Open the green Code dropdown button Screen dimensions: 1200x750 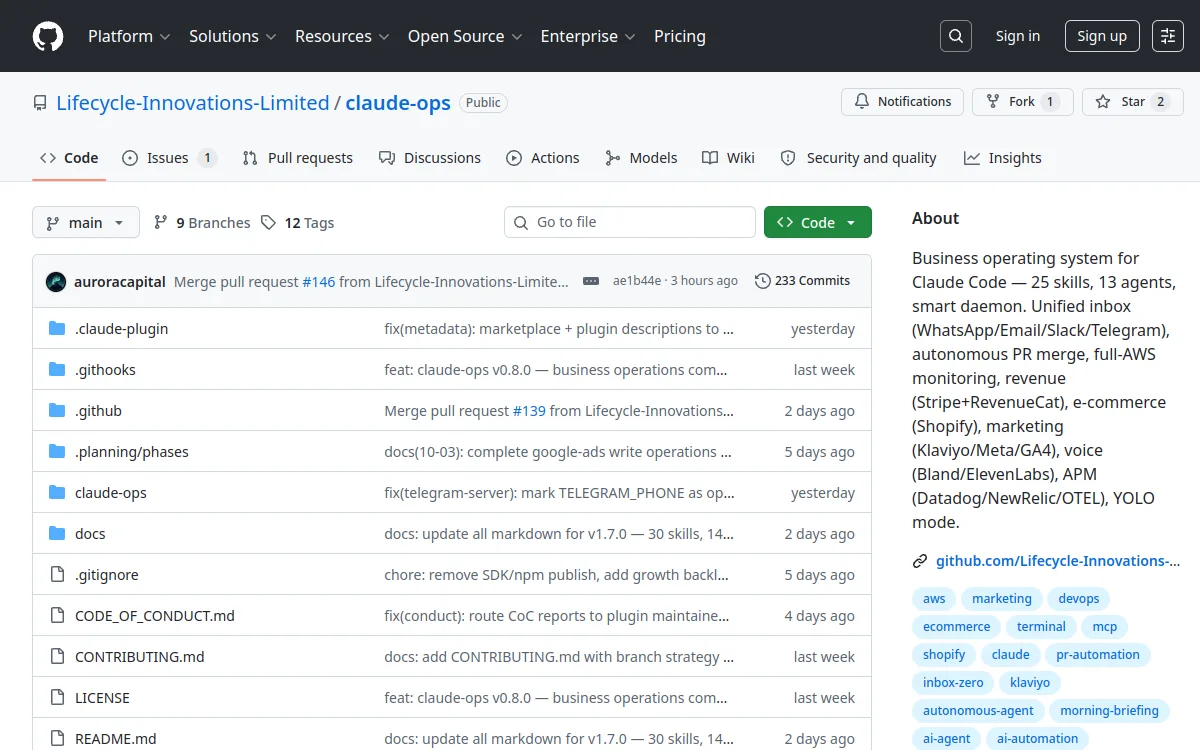(818, 222)
